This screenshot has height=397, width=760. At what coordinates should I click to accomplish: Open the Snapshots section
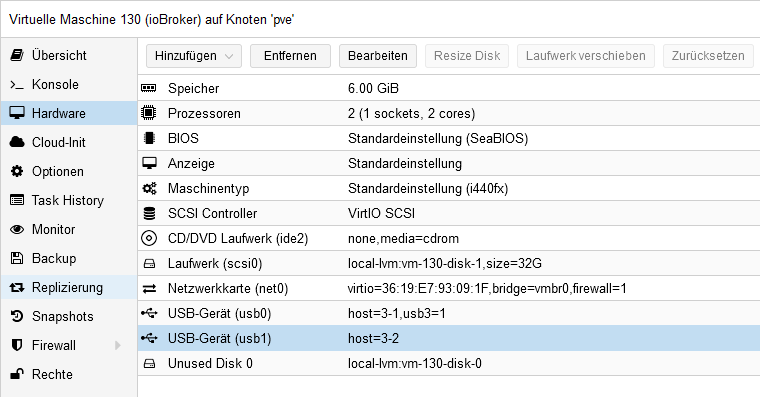[x=69, y=317]
